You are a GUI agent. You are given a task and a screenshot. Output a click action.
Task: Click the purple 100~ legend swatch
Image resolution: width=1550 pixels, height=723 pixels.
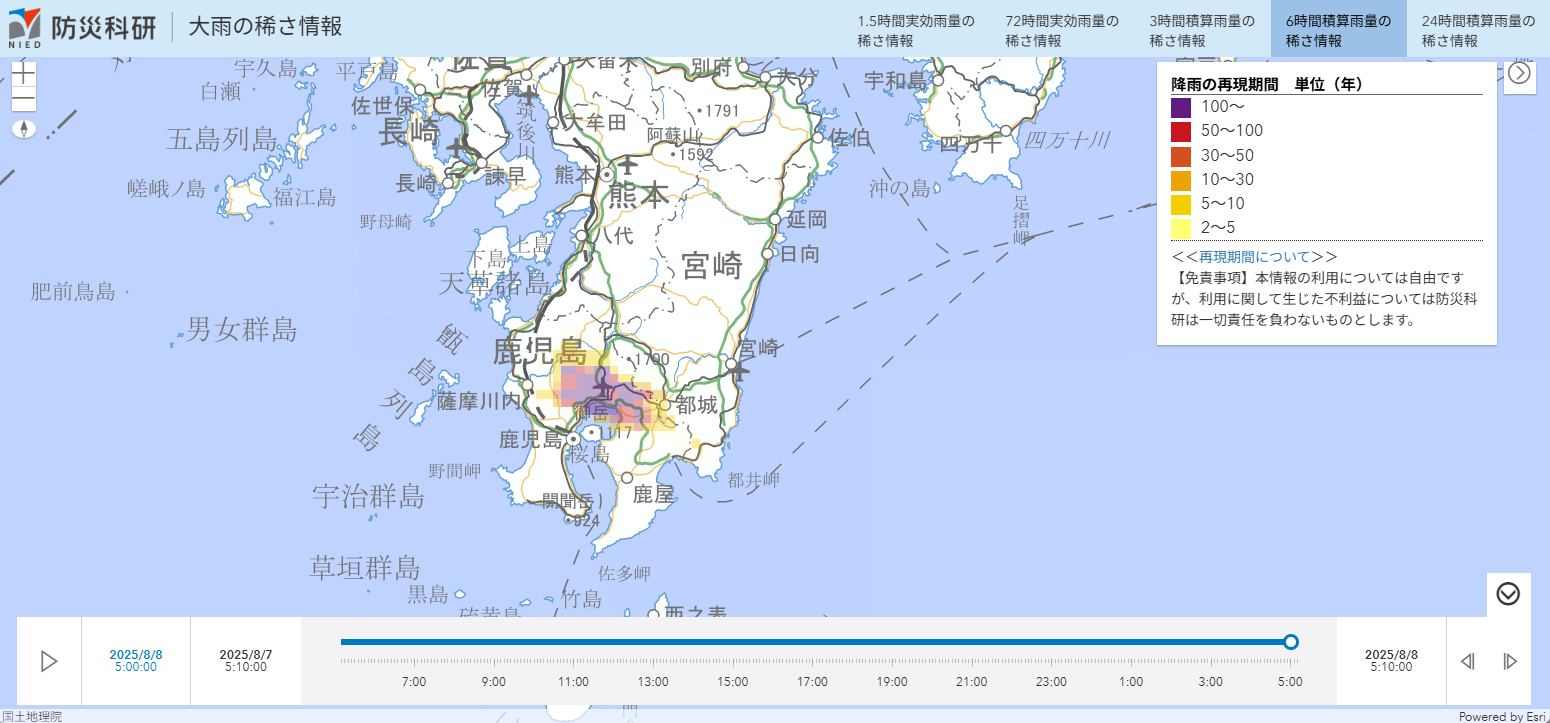click(1181, 107)
